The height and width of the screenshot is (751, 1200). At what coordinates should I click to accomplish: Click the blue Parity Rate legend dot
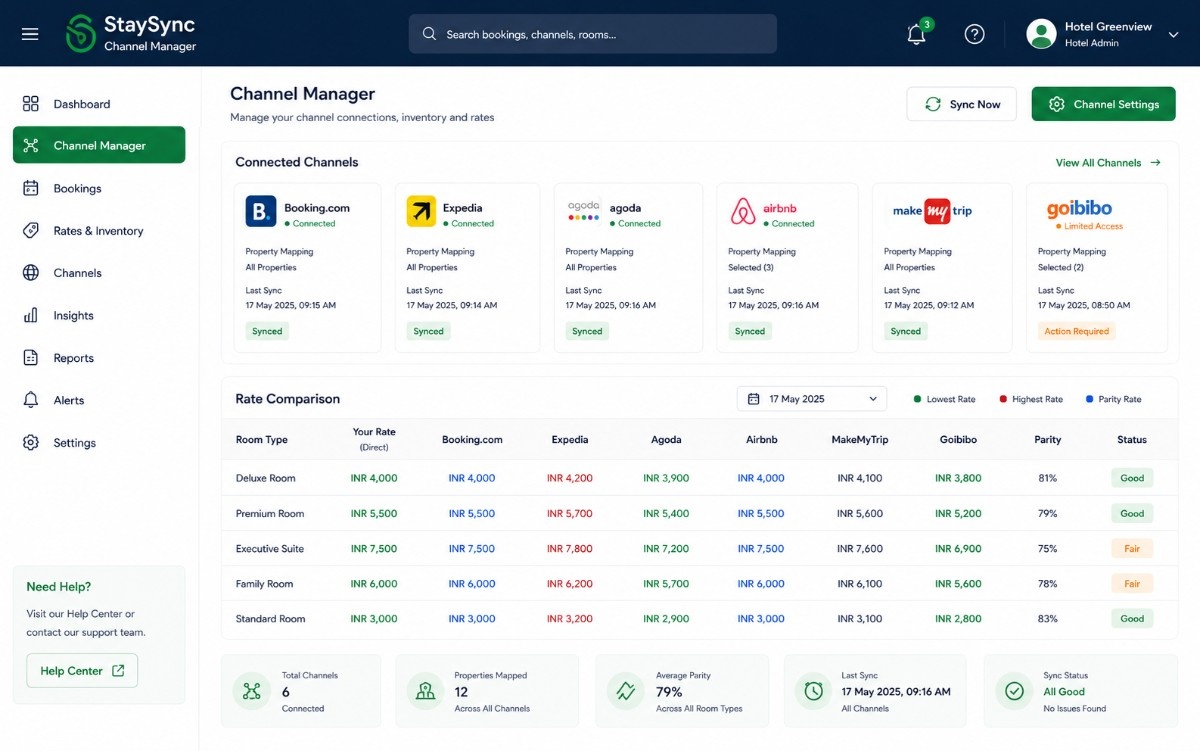pyautogui.click(x=1090, y=399)
